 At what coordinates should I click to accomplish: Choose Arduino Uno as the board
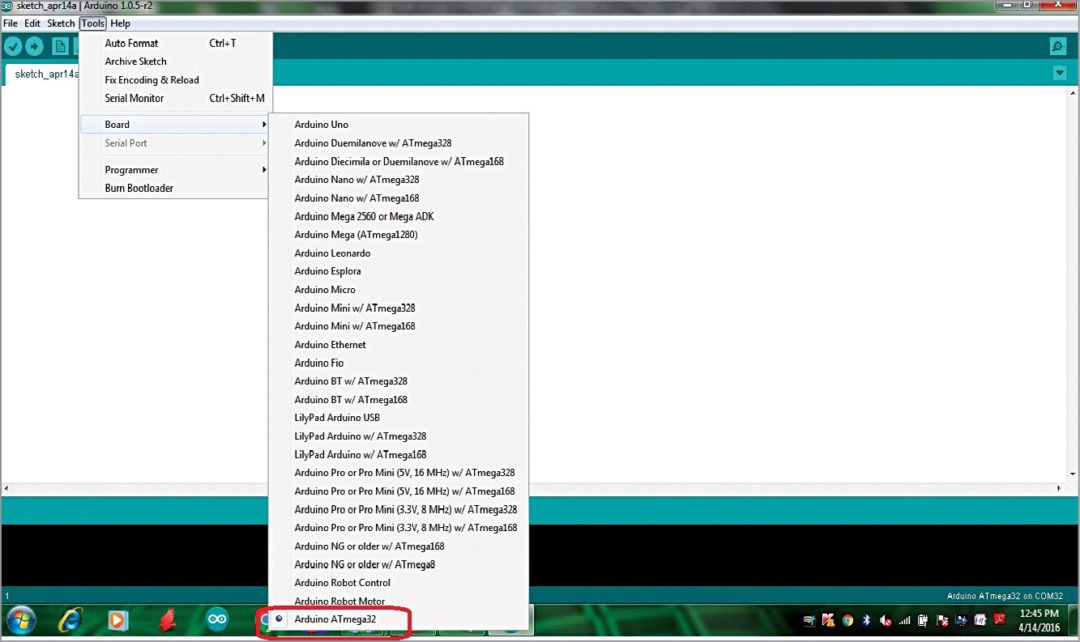tap(321, 125)
